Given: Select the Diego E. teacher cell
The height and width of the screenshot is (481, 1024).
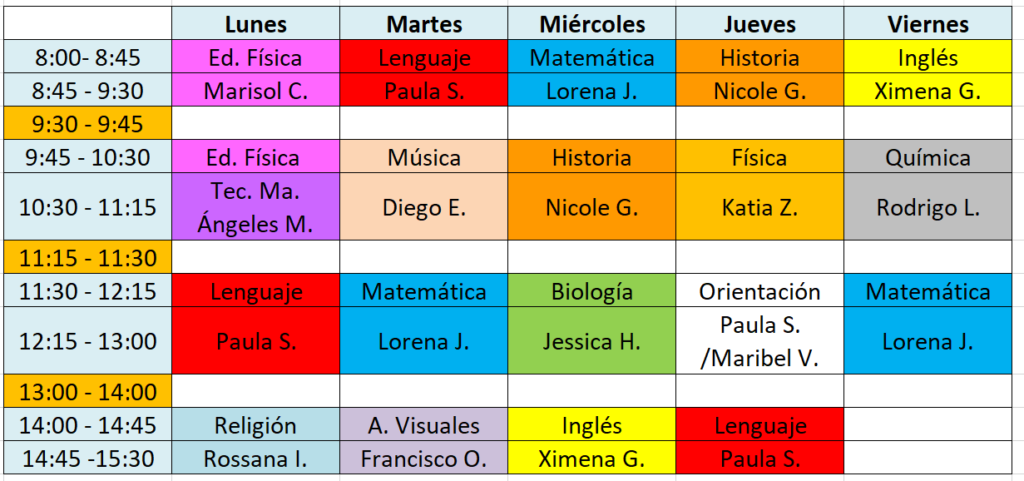Looking at the screenshot, I should [424, 207].
